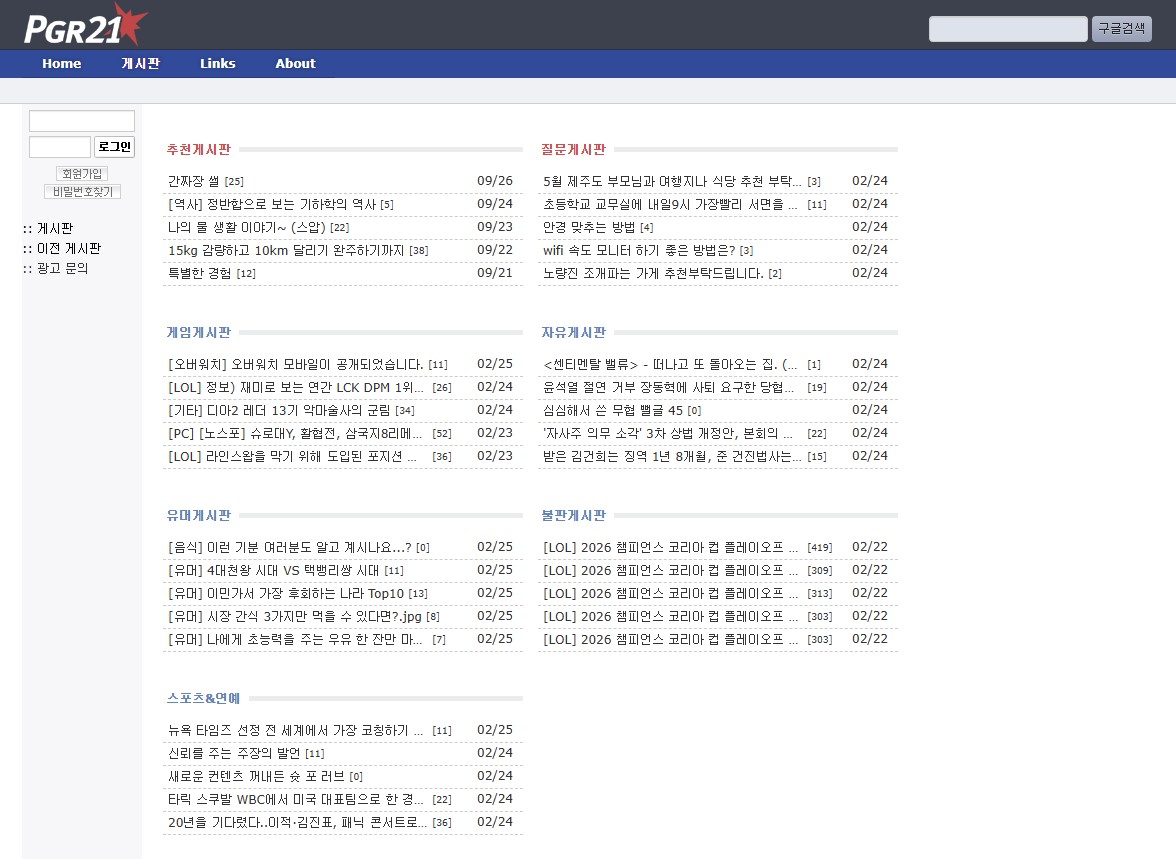This screenshot has height=859, width=1176.
Task: Open the 질문게시판 section heading
Action: tap(574, 149)
